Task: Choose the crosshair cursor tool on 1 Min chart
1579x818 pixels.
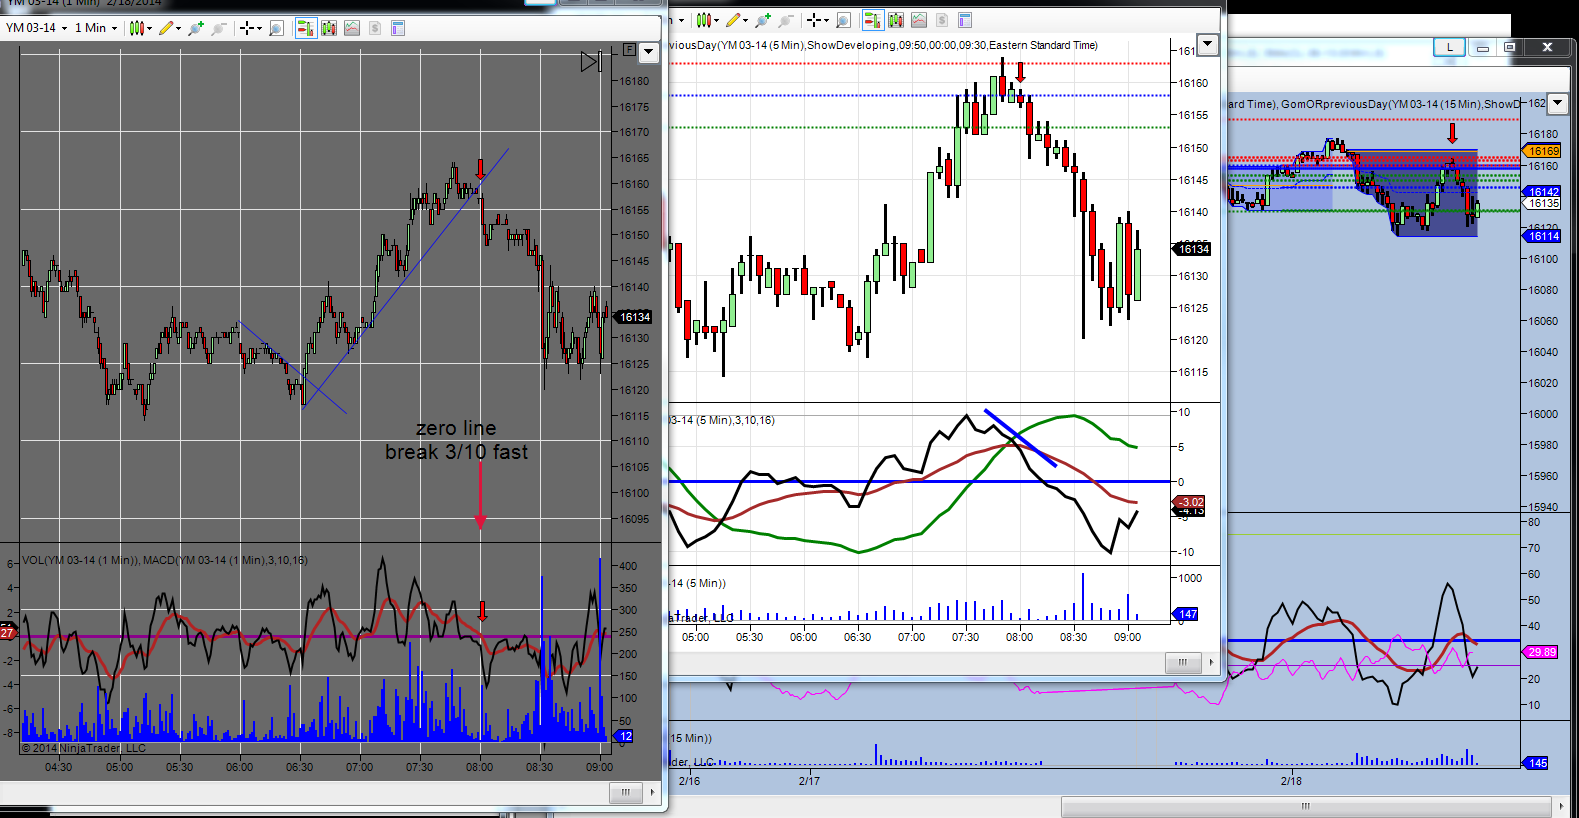Action: click(246, 28)
